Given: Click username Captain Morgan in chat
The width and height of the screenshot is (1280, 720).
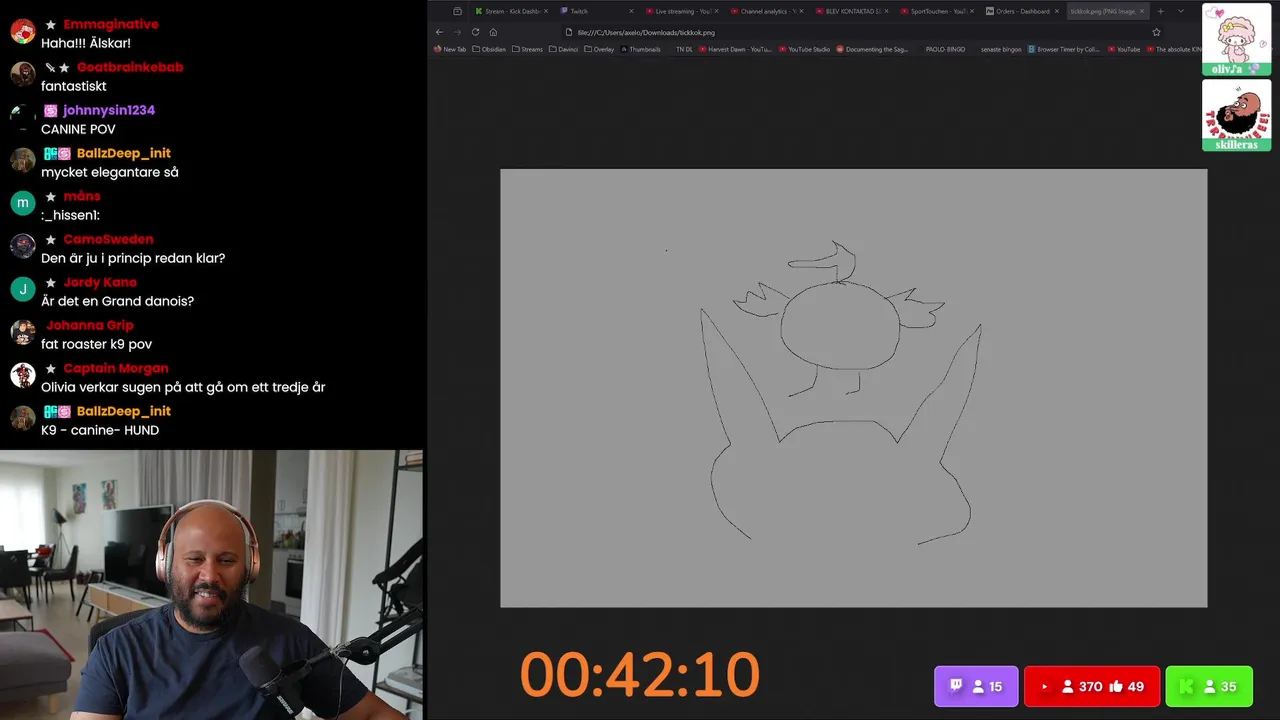Looking at the screenshot, I should click(x=116, y=368).
